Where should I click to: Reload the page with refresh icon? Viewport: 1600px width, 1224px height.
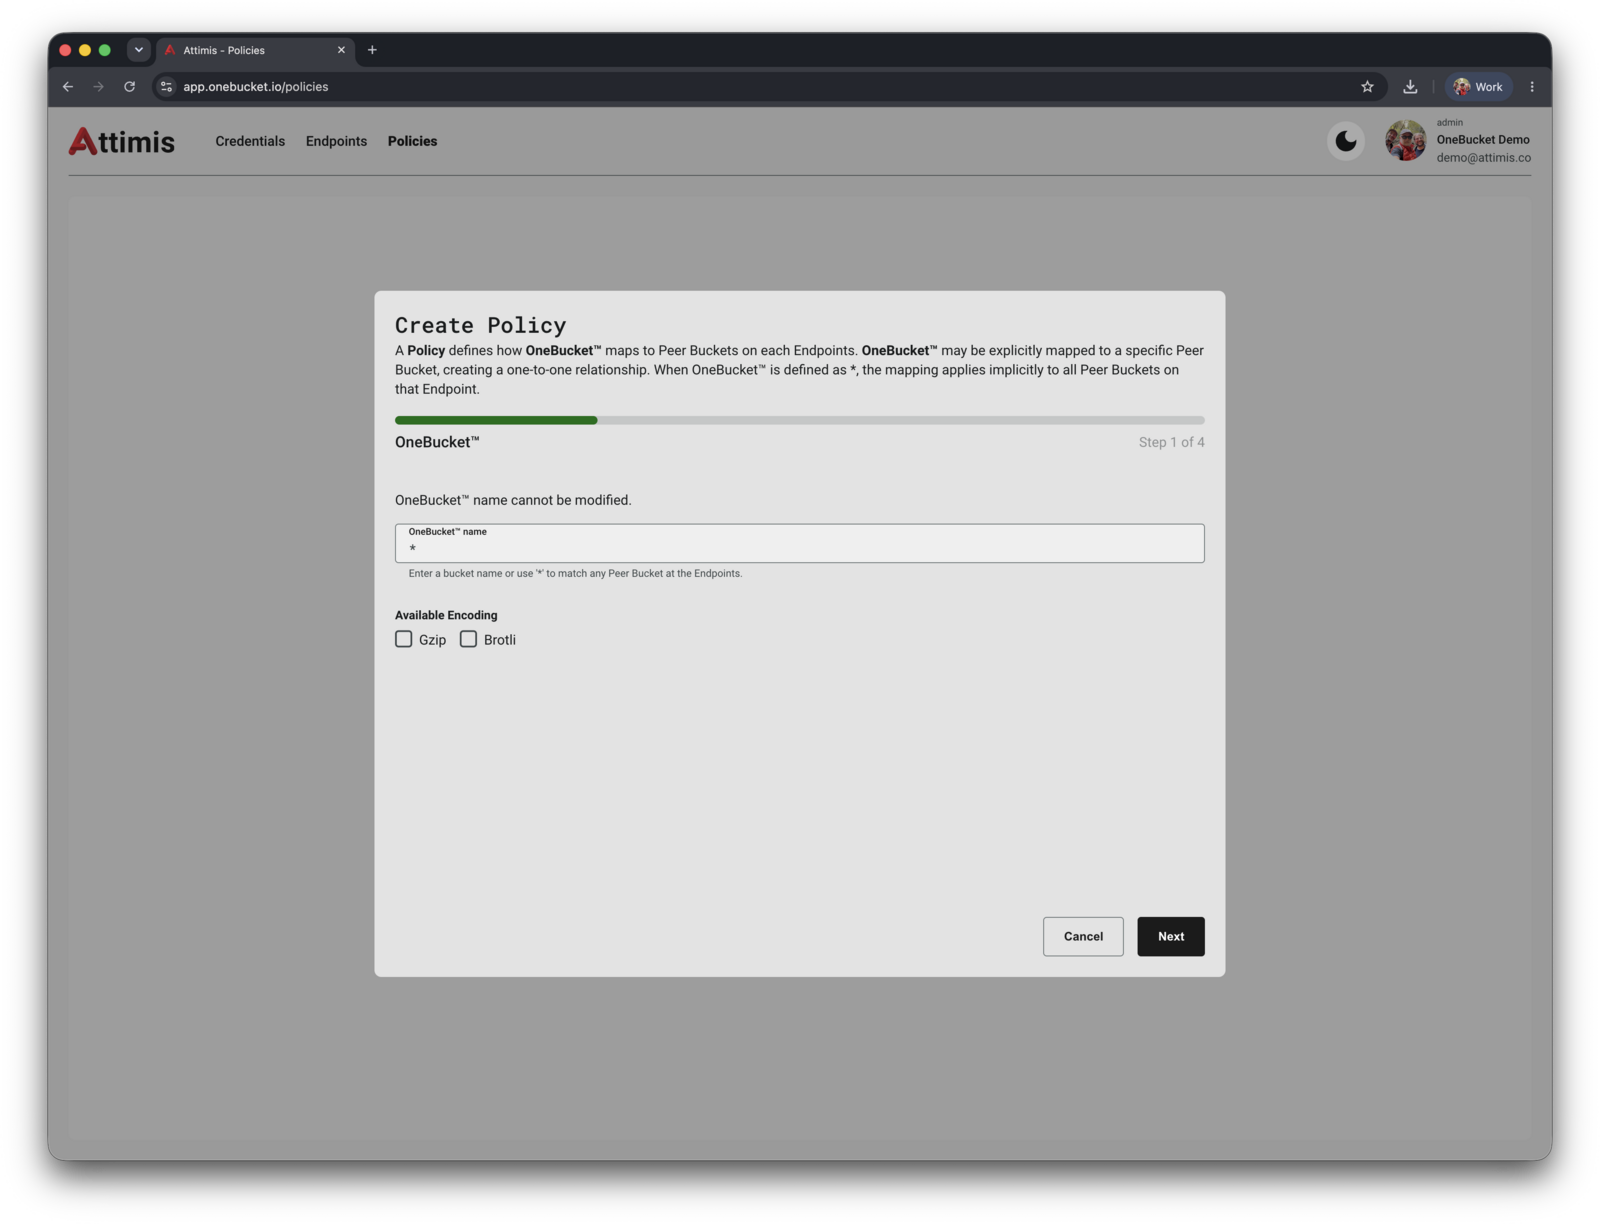[129, 87]
